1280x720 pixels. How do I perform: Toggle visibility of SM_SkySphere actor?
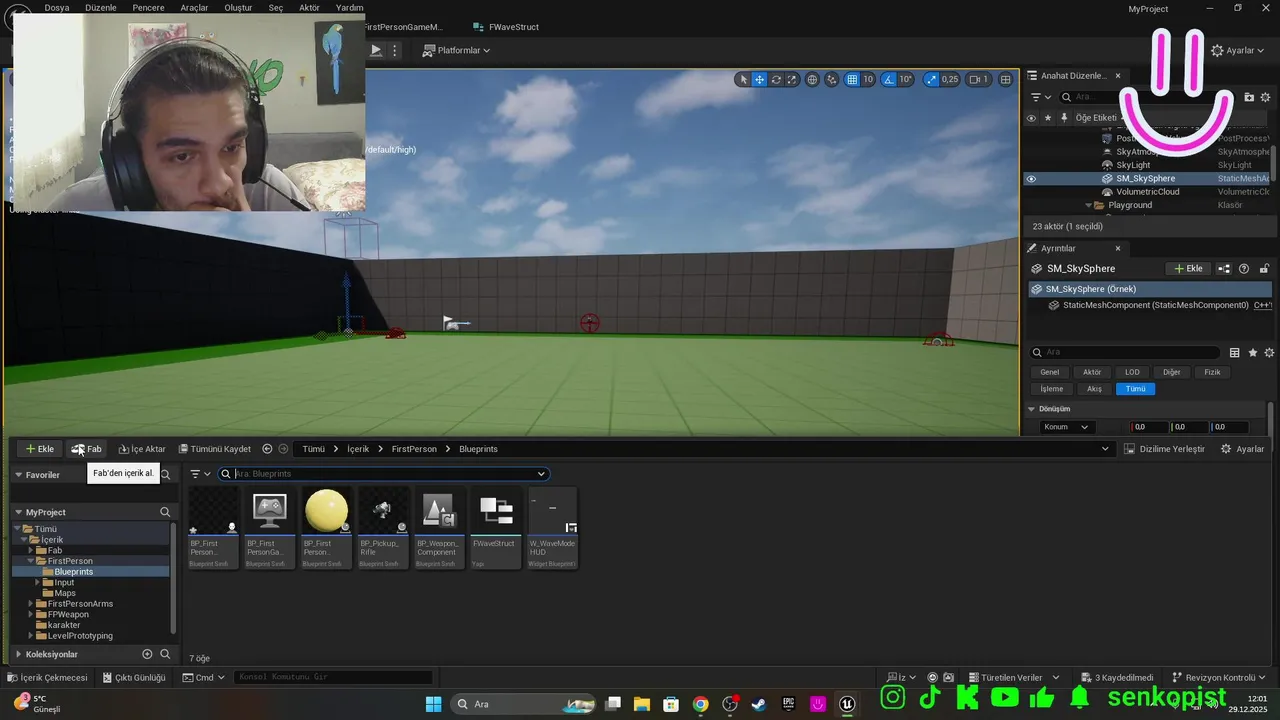click(1031, 179)
